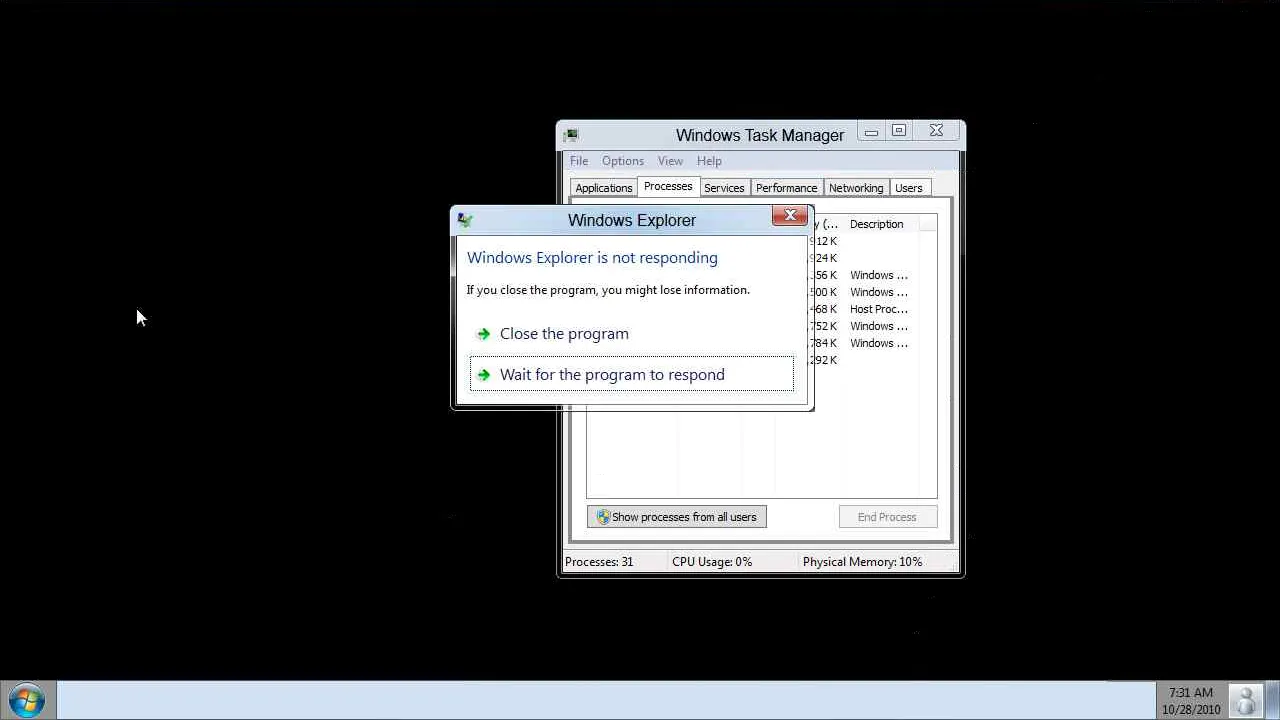Click the Task Manager title bar icon

pyautogui.click(x=571, y=135)
